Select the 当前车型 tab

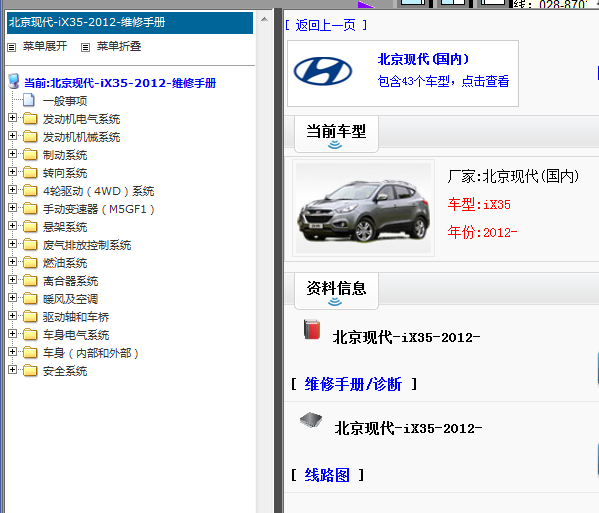point(336,134)
